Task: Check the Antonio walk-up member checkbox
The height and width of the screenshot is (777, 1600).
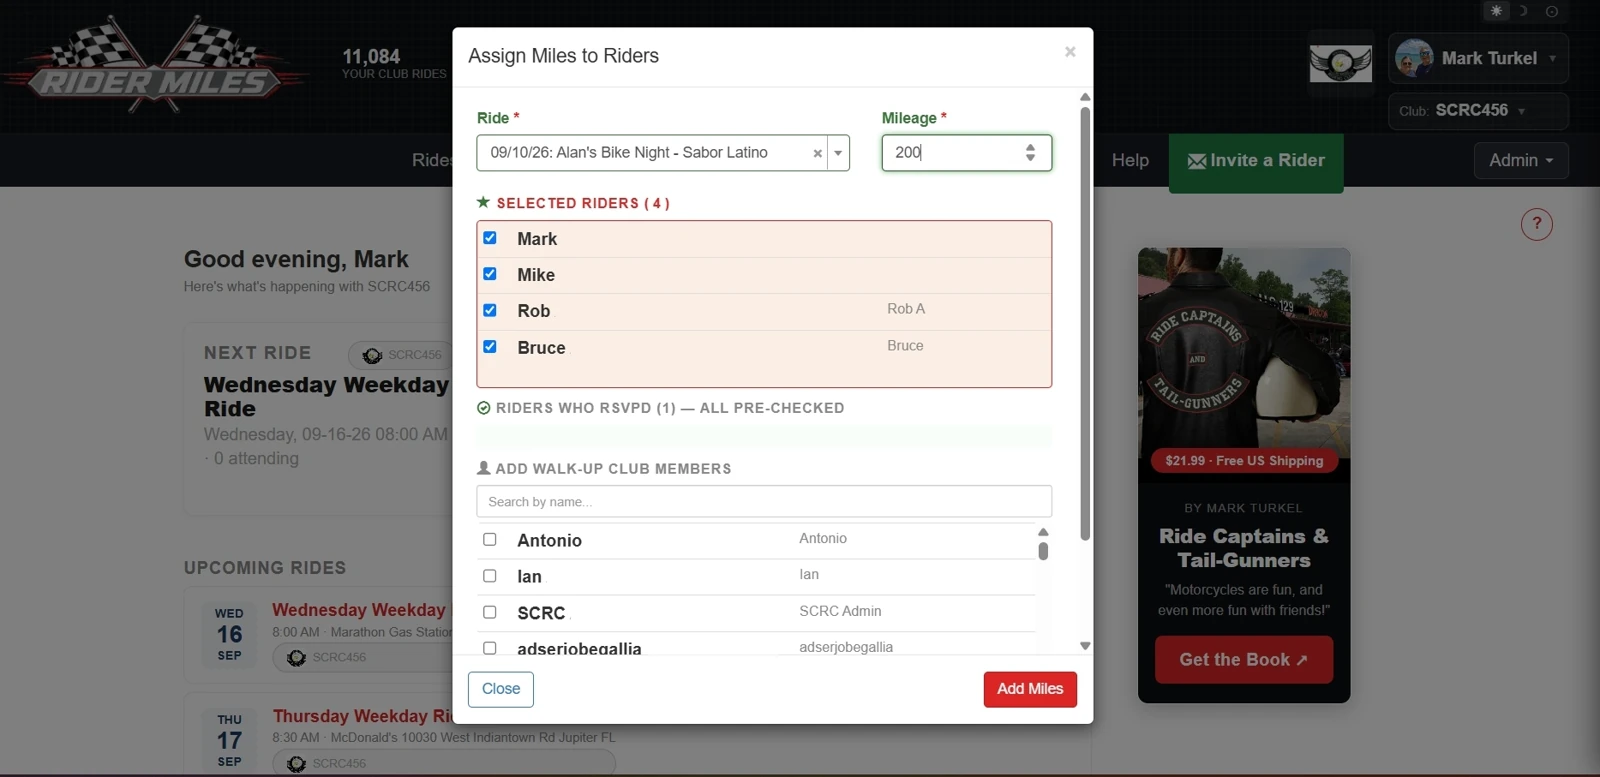Action: (490, 539)
